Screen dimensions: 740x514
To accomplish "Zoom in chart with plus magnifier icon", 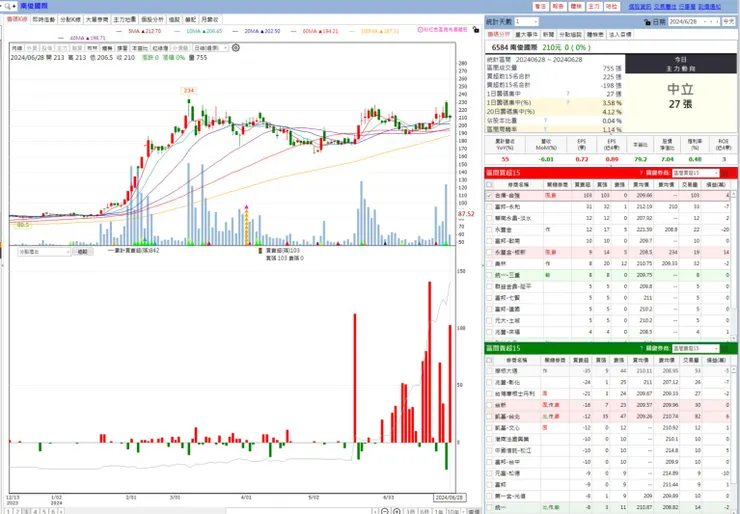I will (x=397, y=511).
